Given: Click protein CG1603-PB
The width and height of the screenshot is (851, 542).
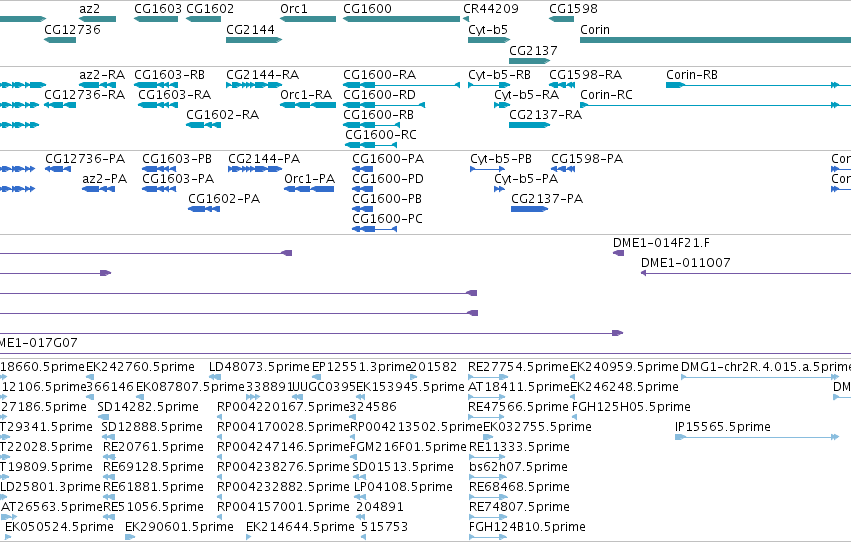Looking at the screenshot, I should tap(159, 169).
